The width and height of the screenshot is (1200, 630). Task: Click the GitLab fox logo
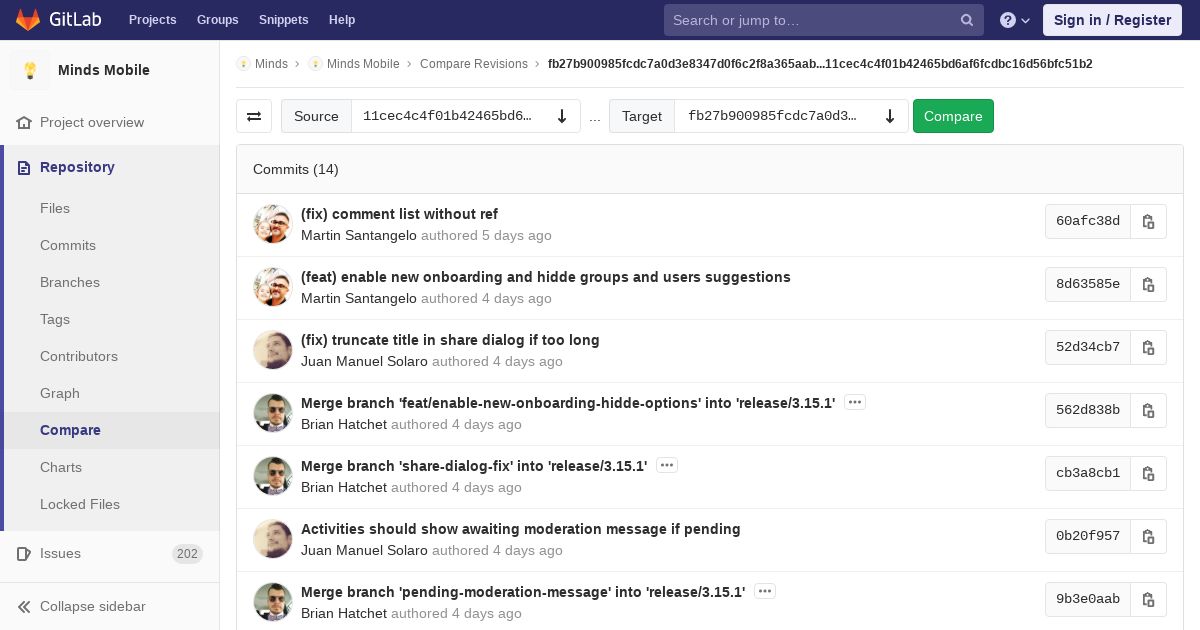27,19
